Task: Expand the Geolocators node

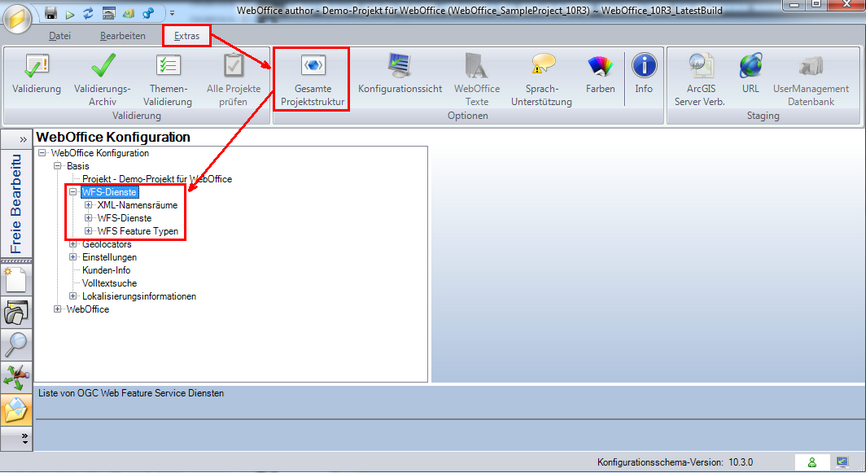Action: [73, 244]
